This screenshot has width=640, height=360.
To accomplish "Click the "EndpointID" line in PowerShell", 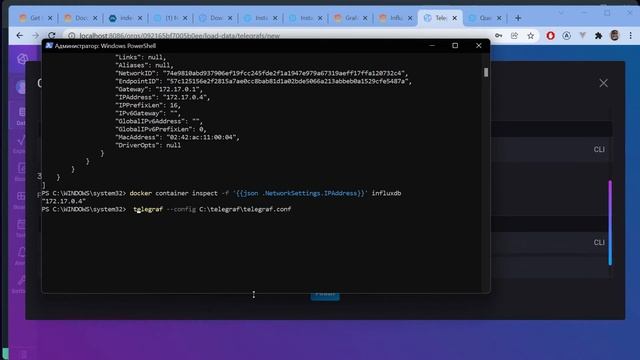I will tap(264, 82).
